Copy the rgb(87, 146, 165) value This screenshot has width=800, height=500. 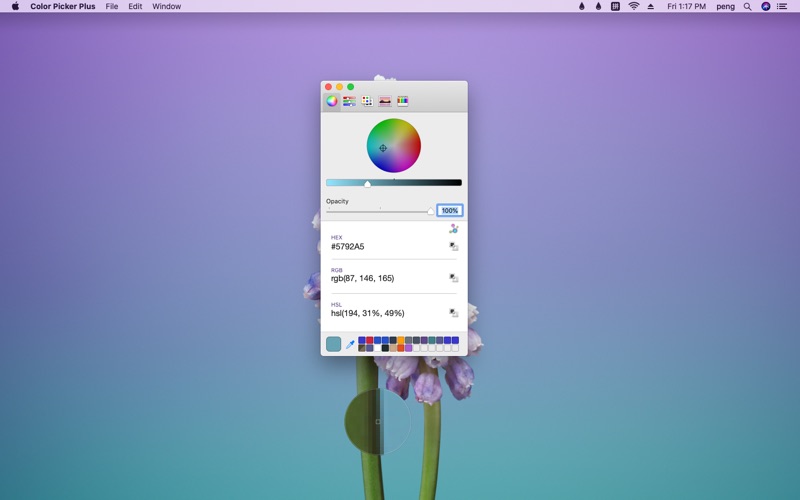click(x=454, y=278)
